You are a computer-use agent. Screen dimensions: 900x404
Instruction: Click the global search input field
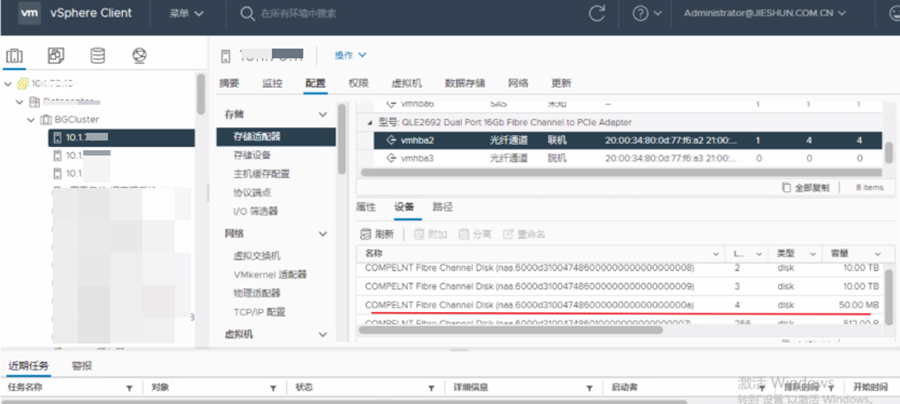tap(400, 14)
